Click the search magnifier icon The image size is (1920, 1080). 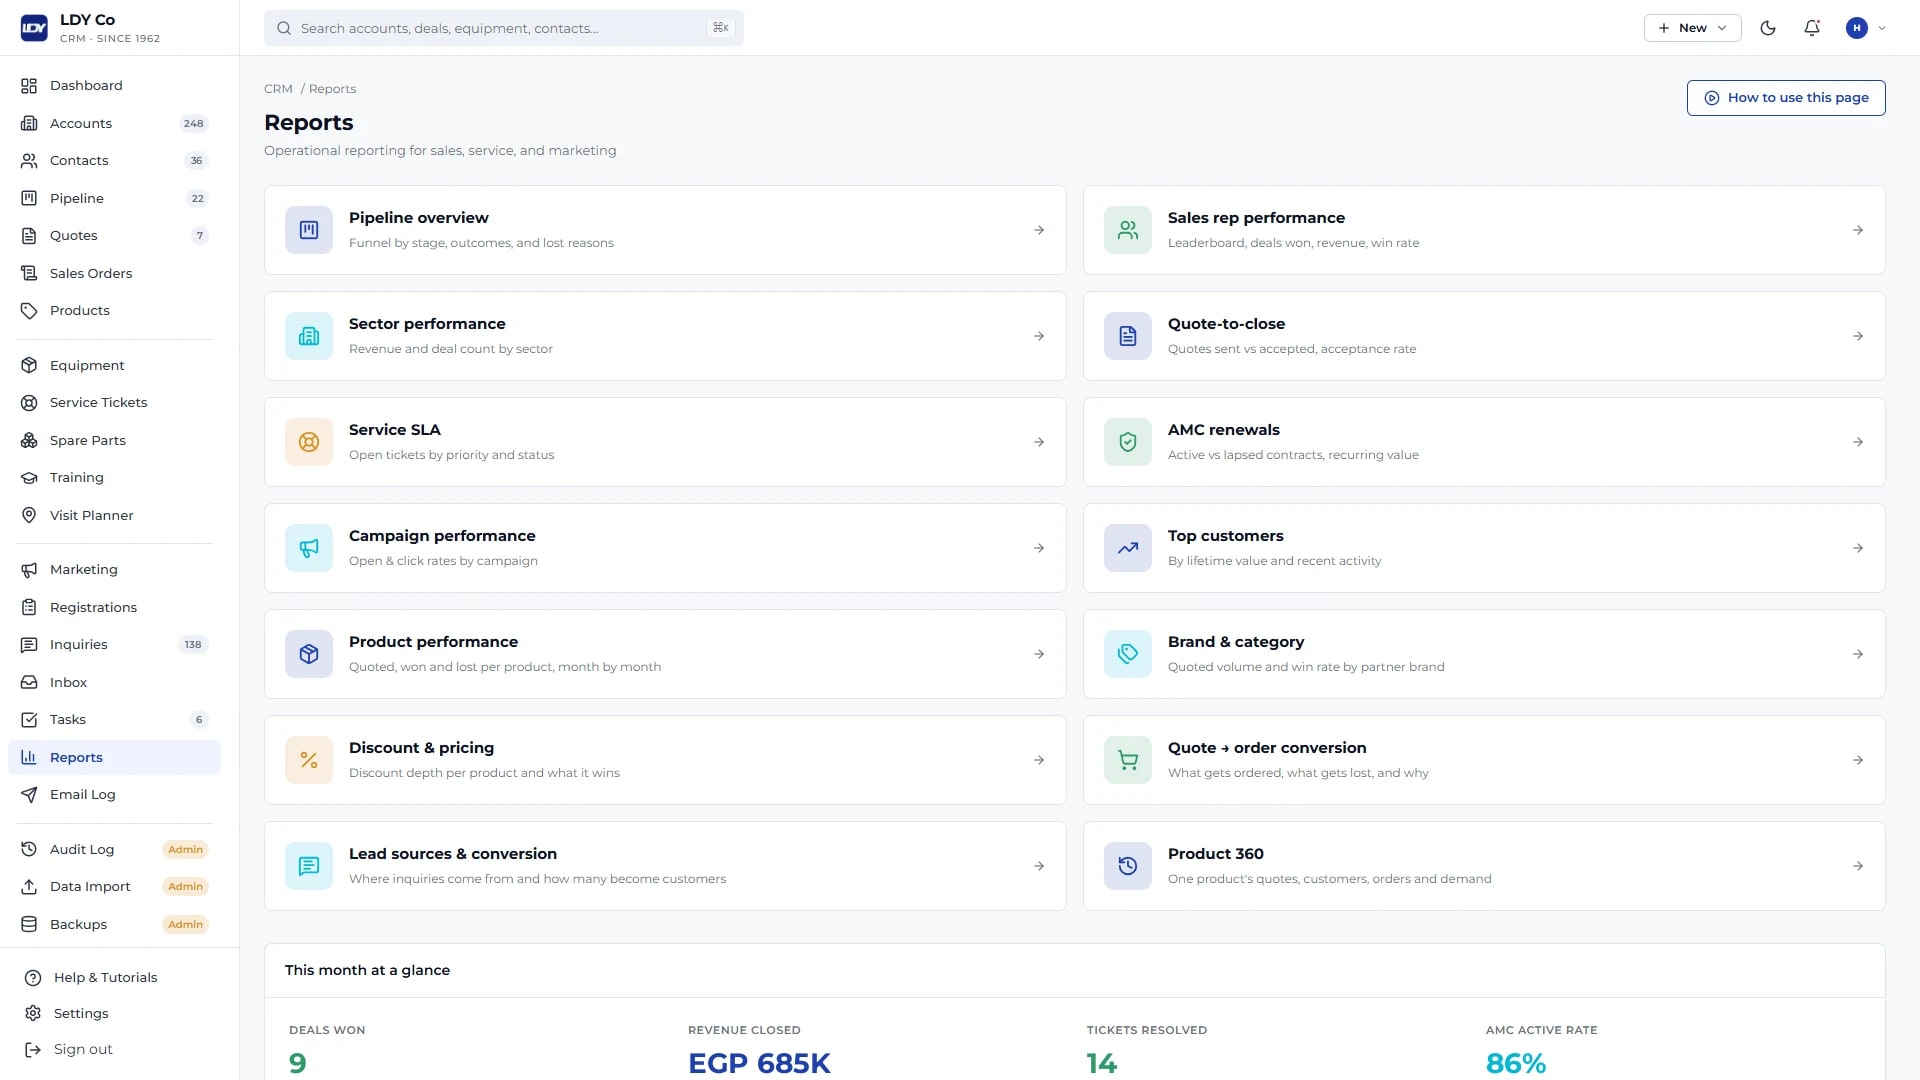point(284,28)
